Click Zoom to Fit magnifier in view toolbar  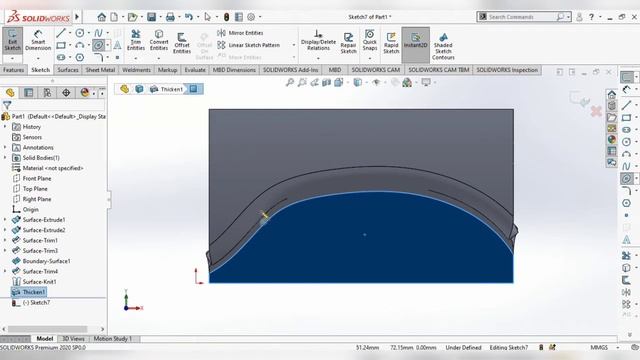(290, 83)
